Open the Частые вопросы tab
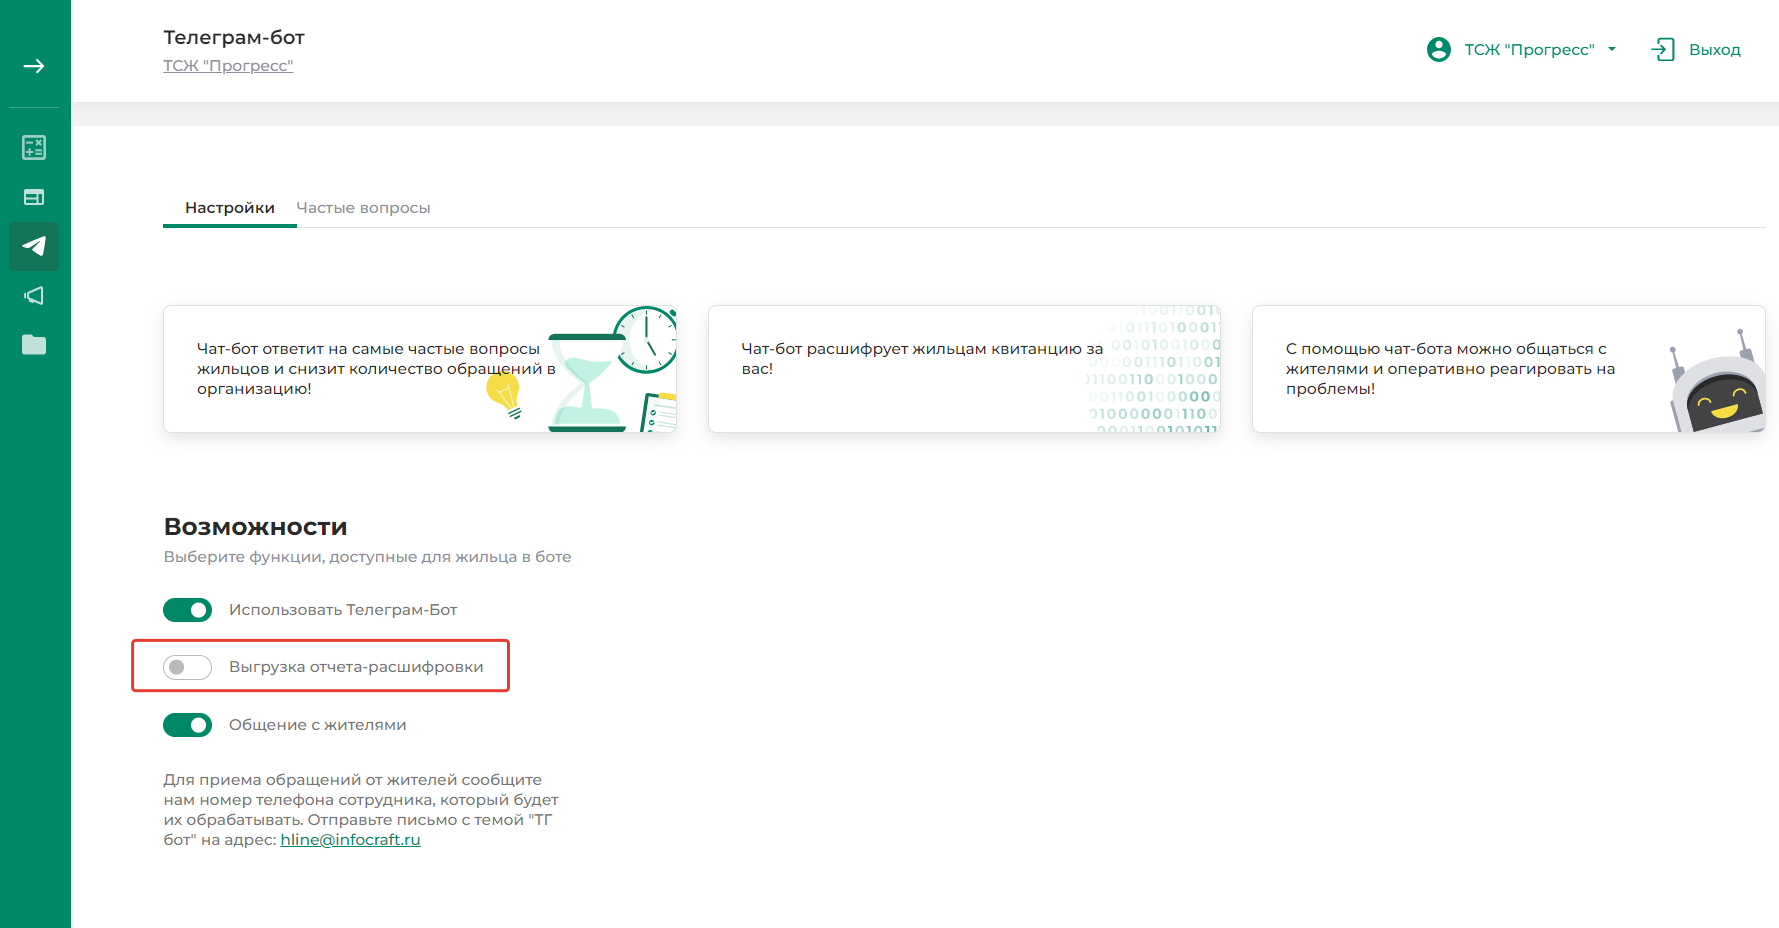The width and height of the screenshot is (1779, 928). pyautogui.click(x=363, y=208)
